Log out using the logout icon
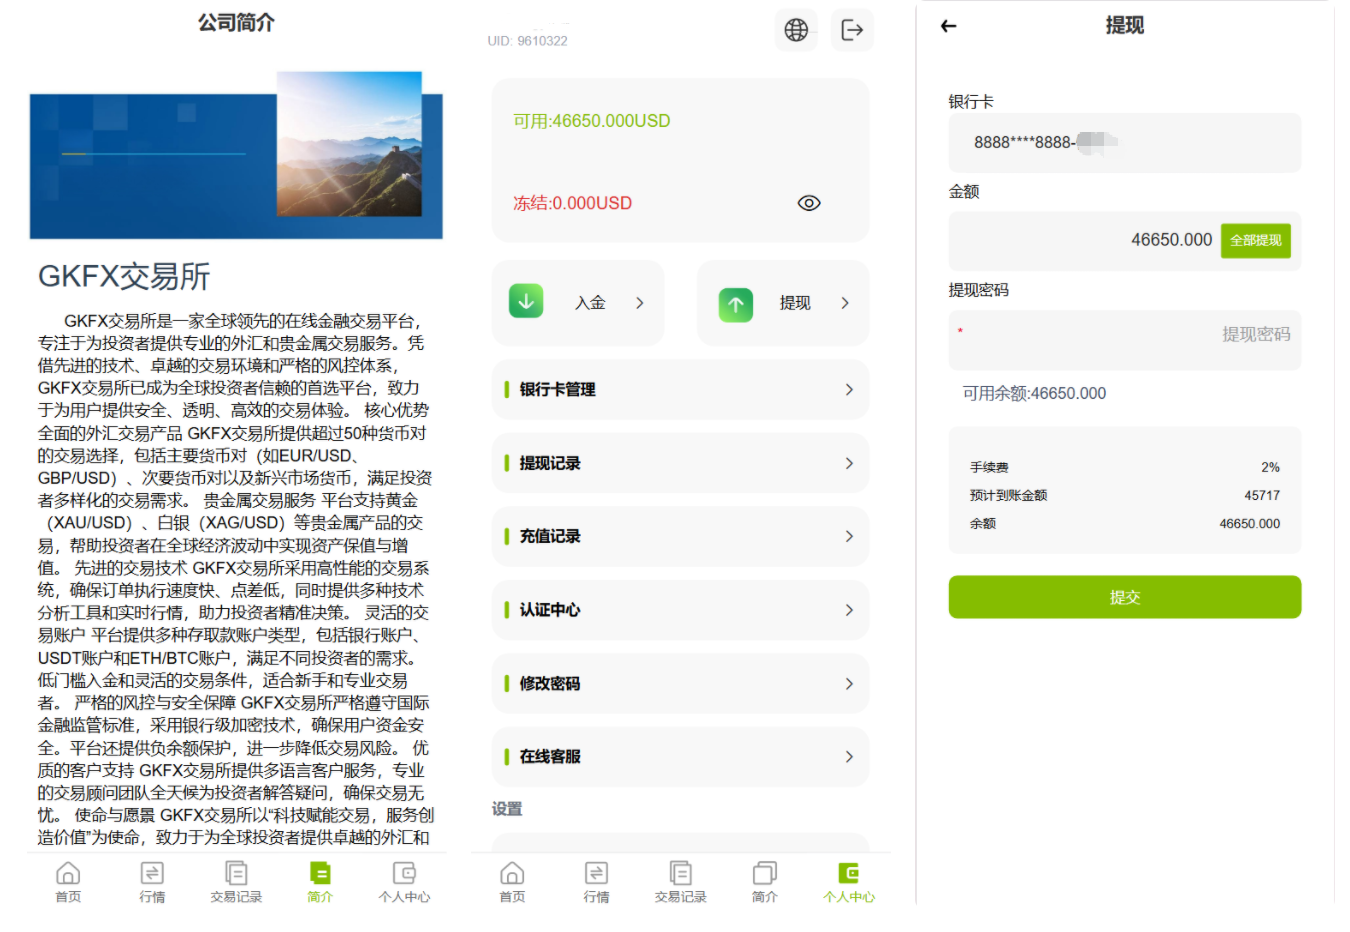The height and width of the screenshot is (932, 1350). point(851,30)
